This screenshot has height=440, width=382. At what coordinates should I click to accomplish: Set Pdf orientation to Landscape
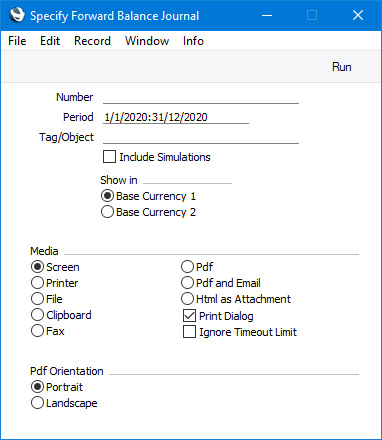pos(37,403)
